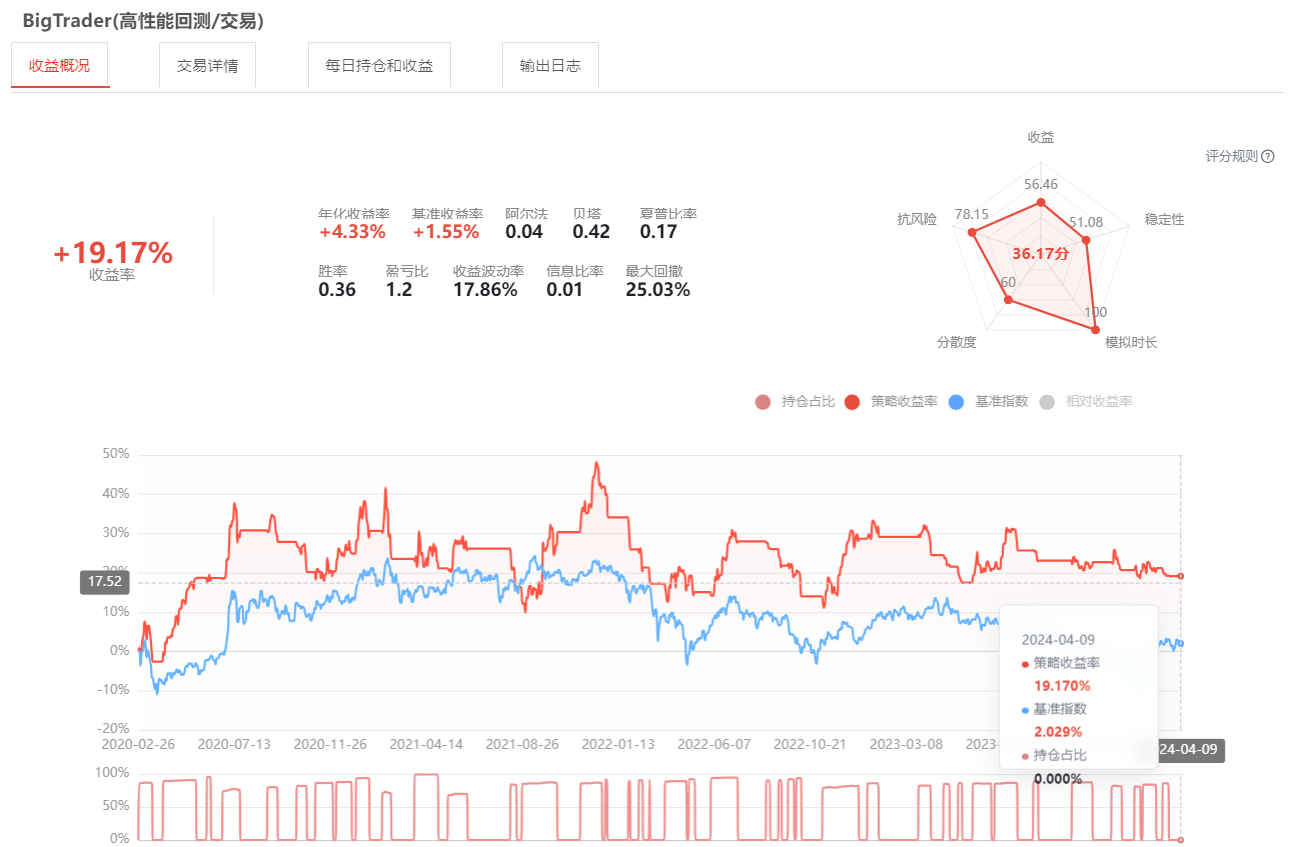Viewport: 1289px width, 847px height.
Task: Click the red strategy line end marker
Action: 1181,576
